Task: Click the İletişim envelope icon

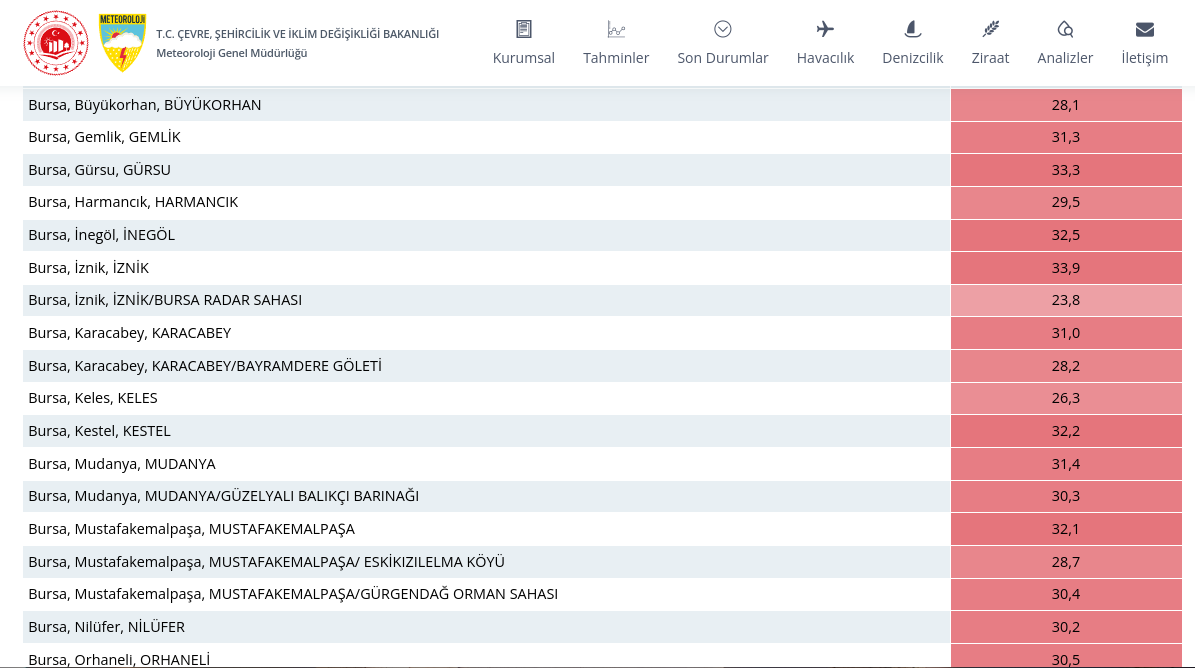Action: (1145, 29)
